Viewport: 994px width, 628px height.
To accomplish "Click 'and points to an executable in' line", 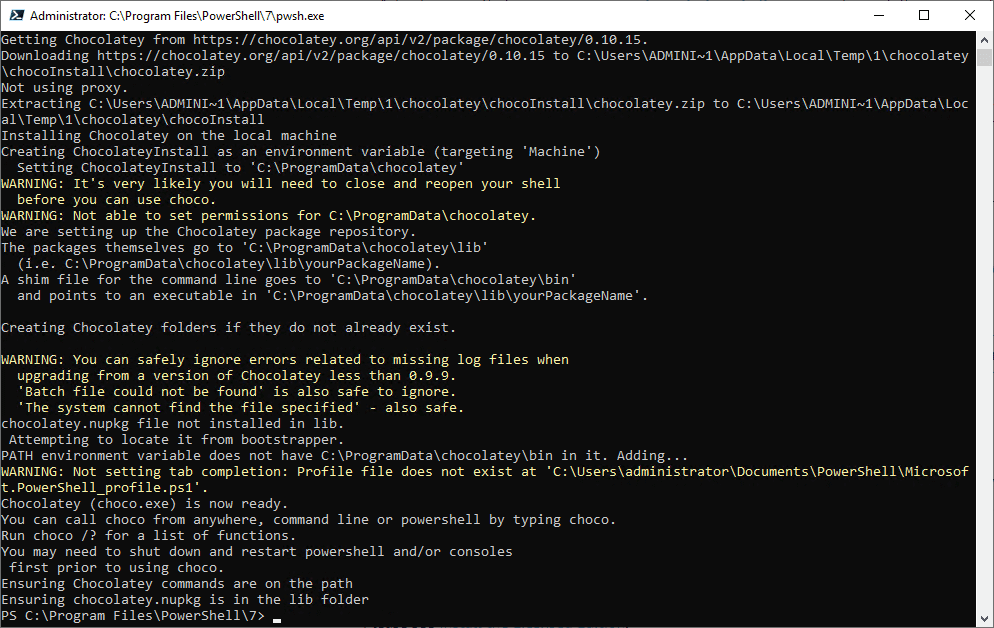I will coord(333,295).
